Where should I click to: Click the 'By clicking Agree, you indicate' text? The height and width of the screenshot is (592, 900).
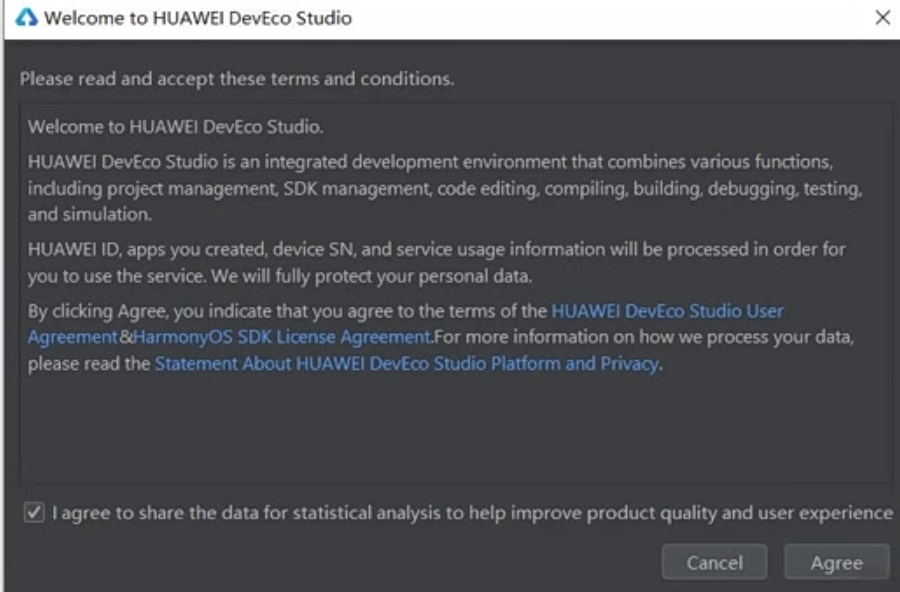(x=288, y=311)
